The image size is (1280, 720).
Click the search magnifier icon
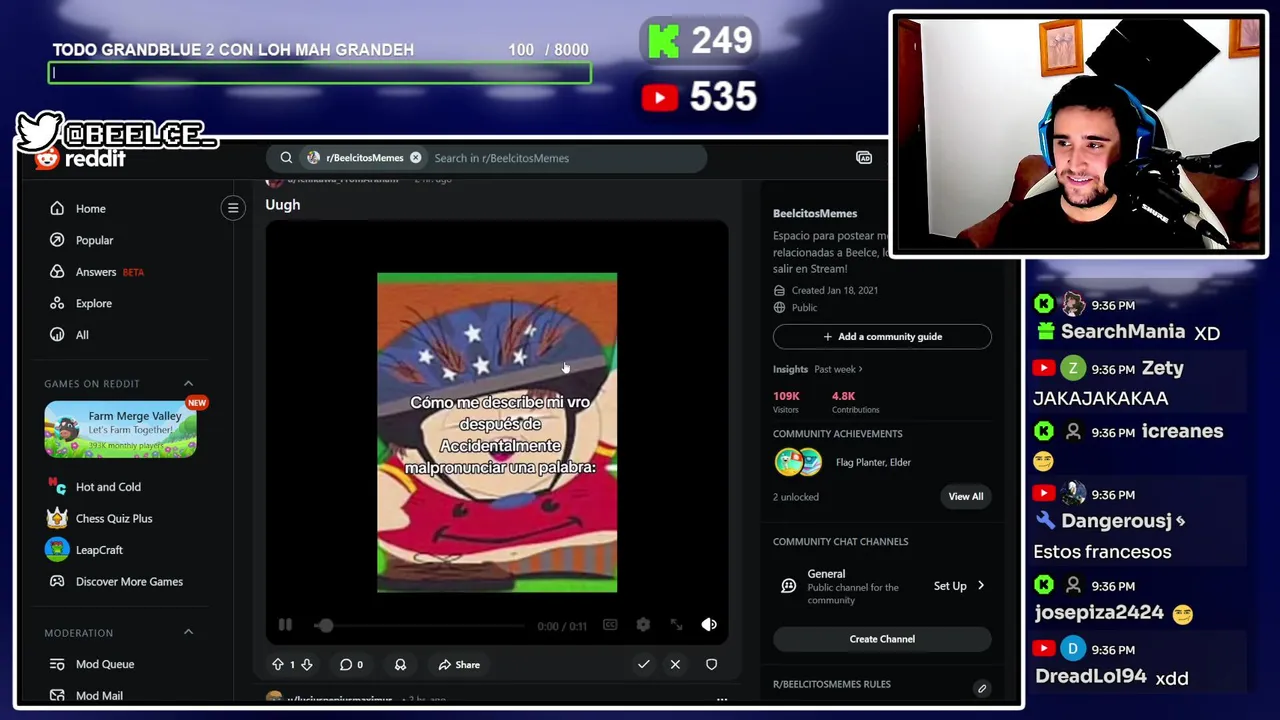click(286, 158)
